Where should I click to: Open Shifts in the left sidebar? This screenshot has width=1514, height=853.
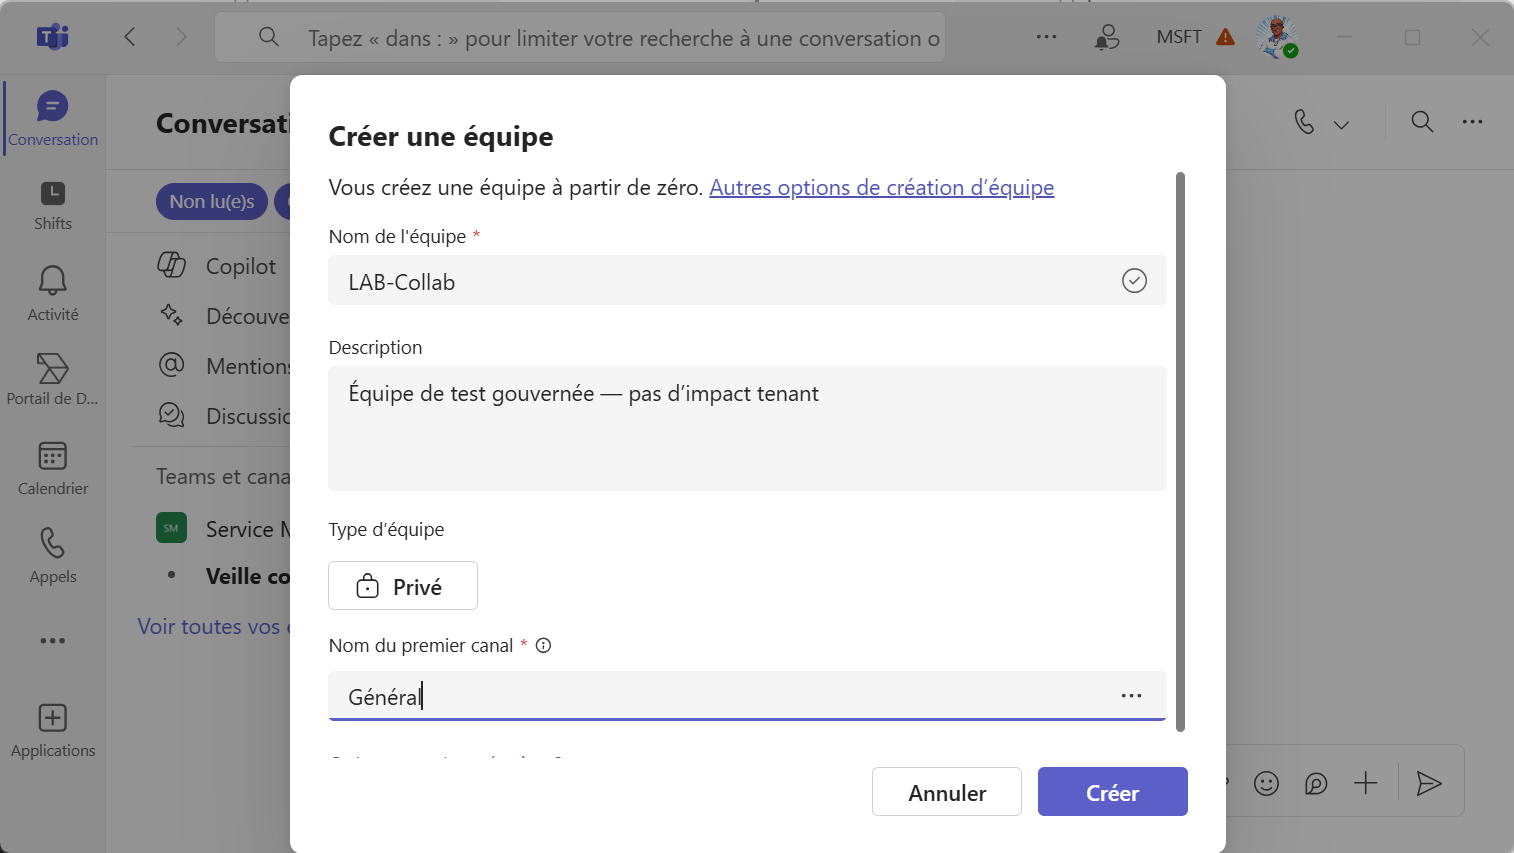click(52, 206)
